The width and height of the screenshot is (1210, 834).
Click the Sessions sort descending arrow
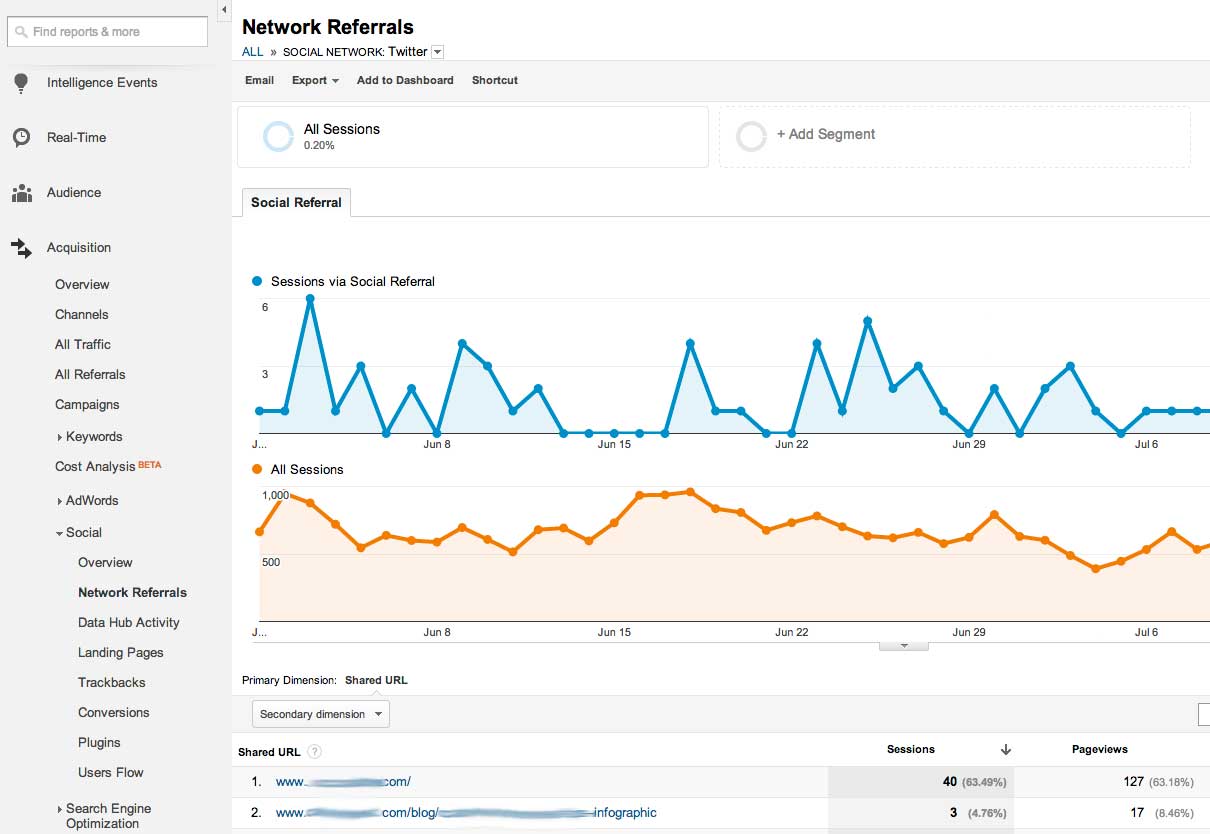click(x=1005, y=750)
